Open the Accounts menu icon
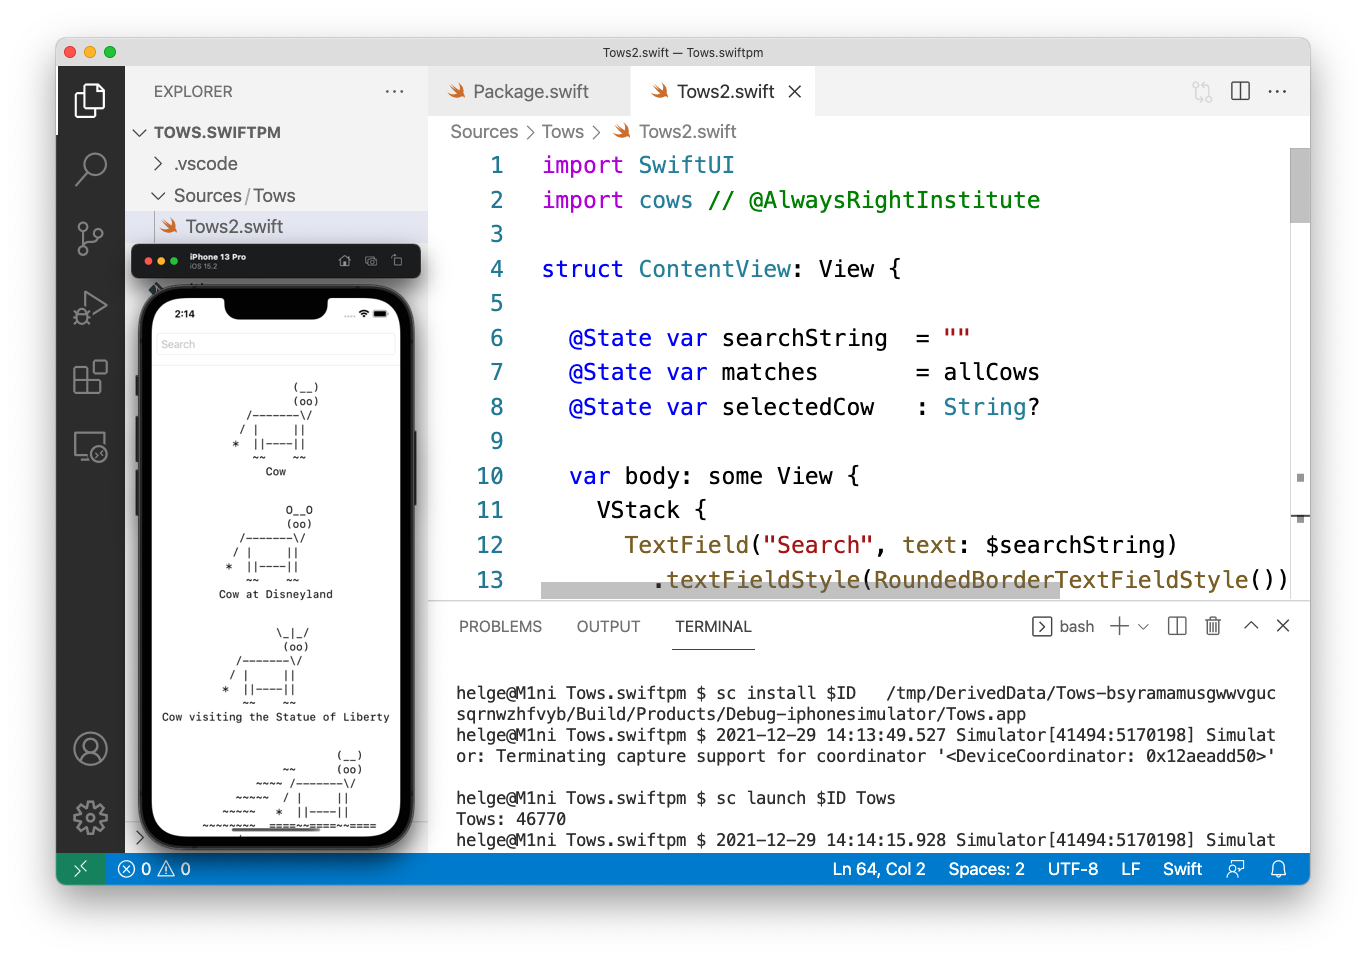 tap(90, 748)
